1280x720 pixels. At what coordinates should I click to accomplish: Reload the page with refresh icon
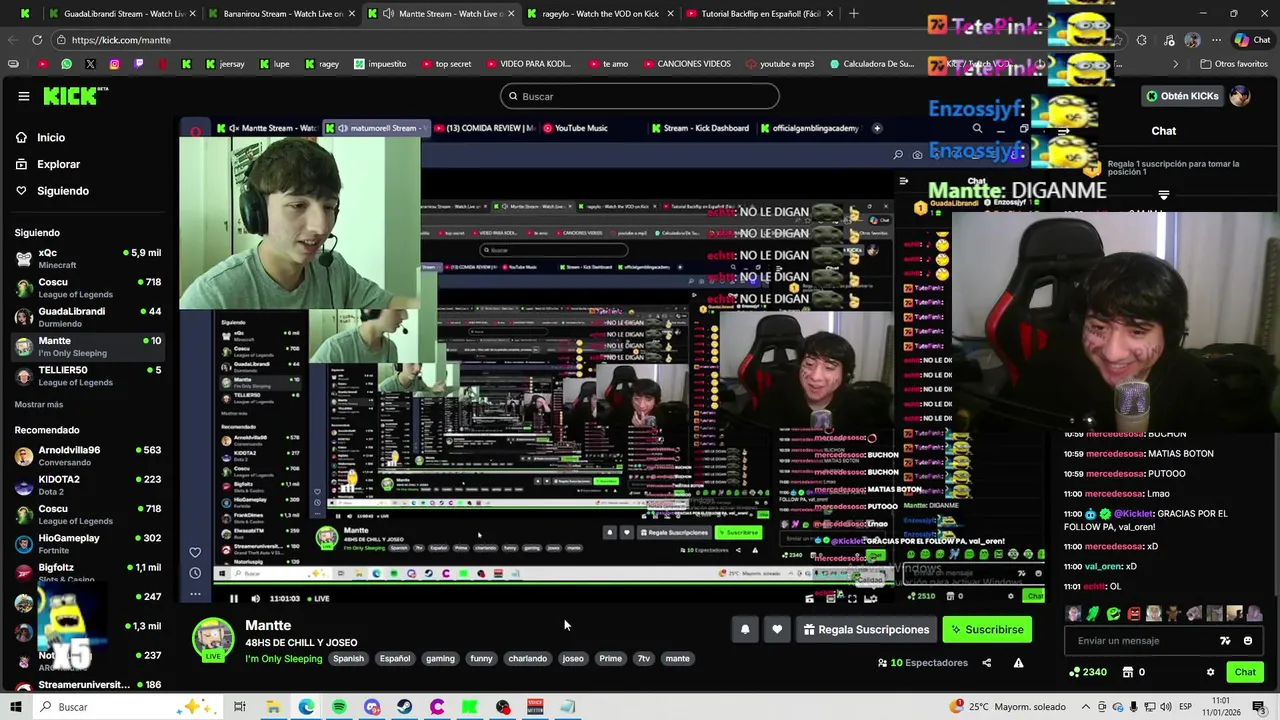coord(37,40)
